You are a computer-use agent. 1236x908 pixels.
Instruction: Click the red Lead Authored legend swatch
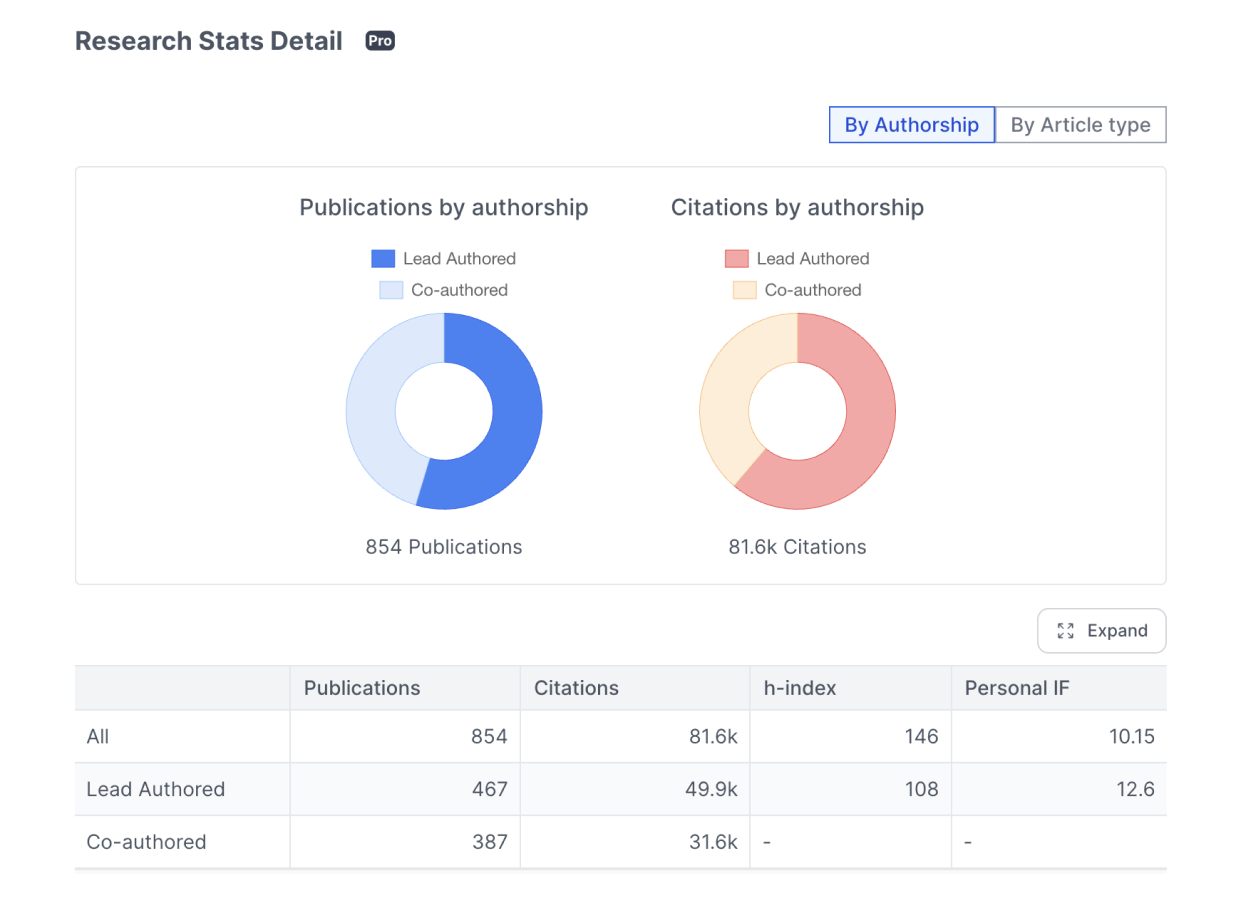[735, 258]
